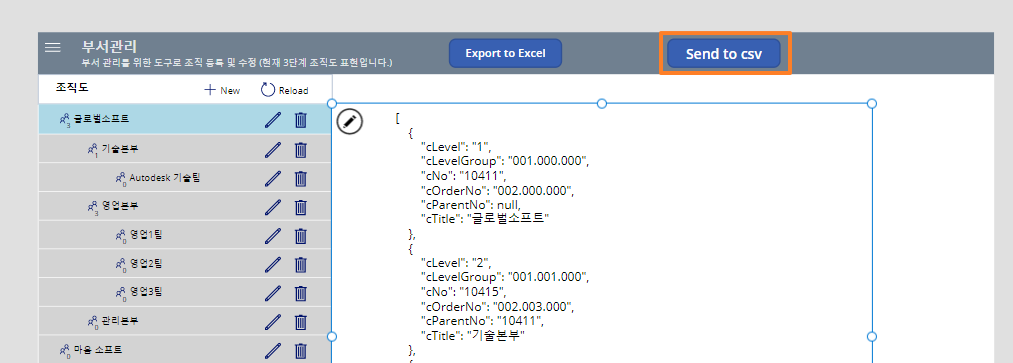Edit the 기술본부 row with pencil icon

coord(273,150)
